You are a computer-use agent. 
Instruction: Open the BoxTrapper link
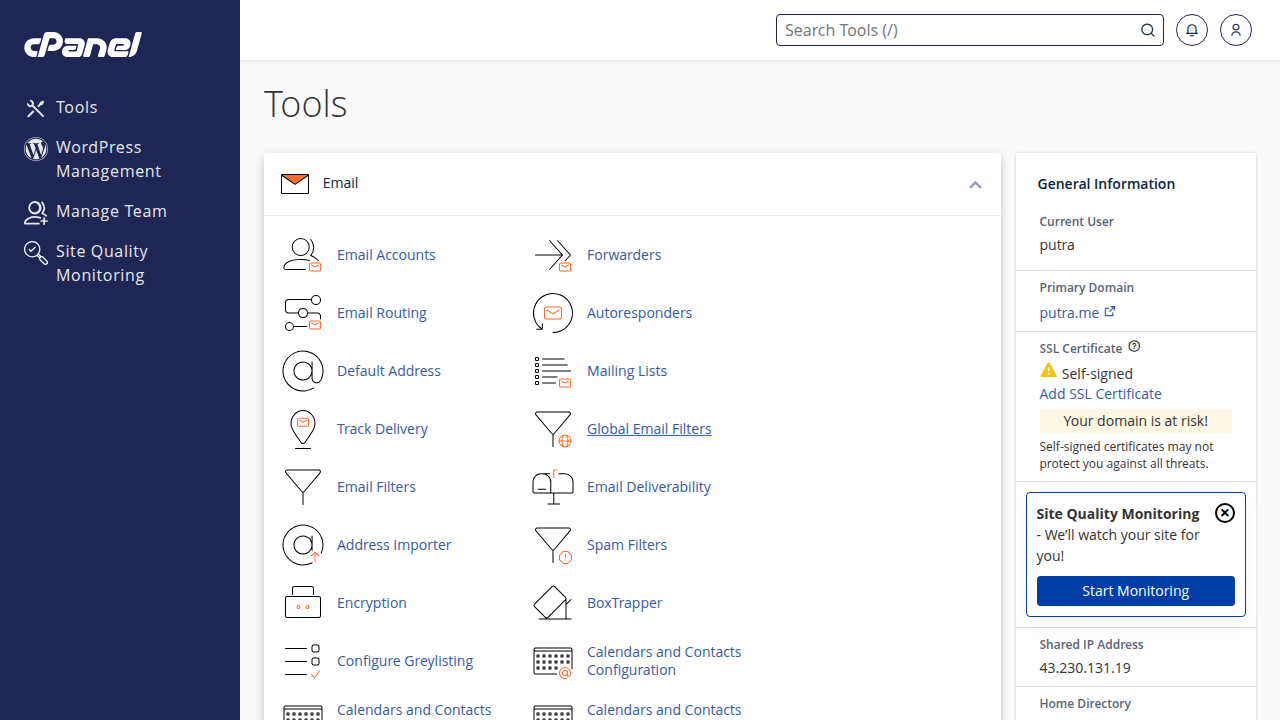click(x=625, y=603)
